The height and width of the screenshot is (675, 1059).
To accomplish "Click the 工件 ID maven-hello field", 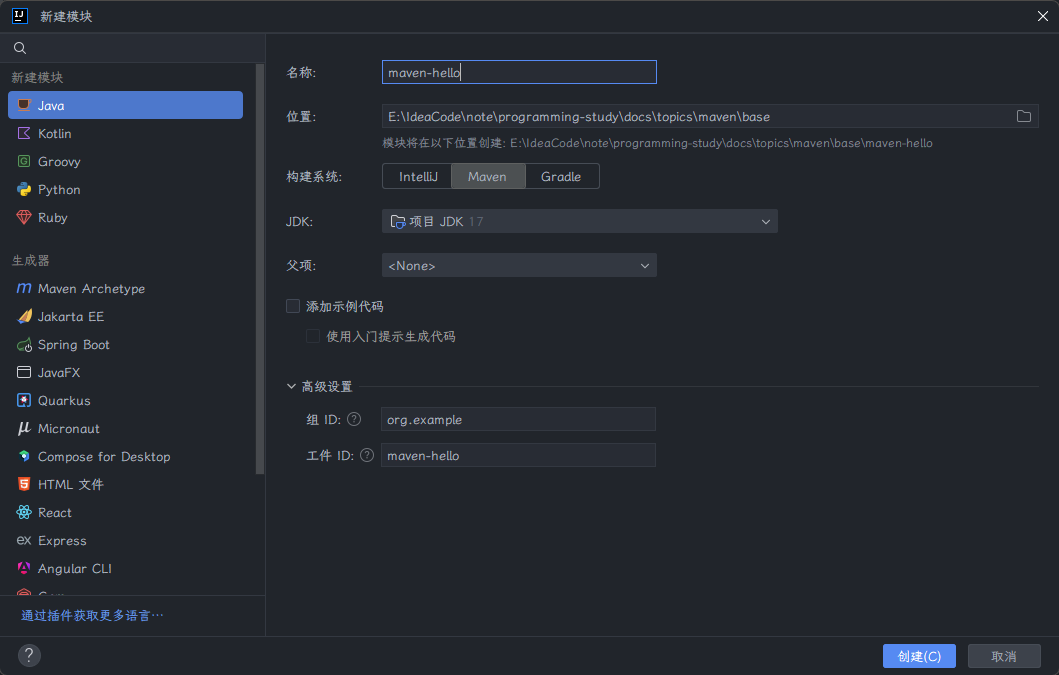I will (x=518, y=455).
